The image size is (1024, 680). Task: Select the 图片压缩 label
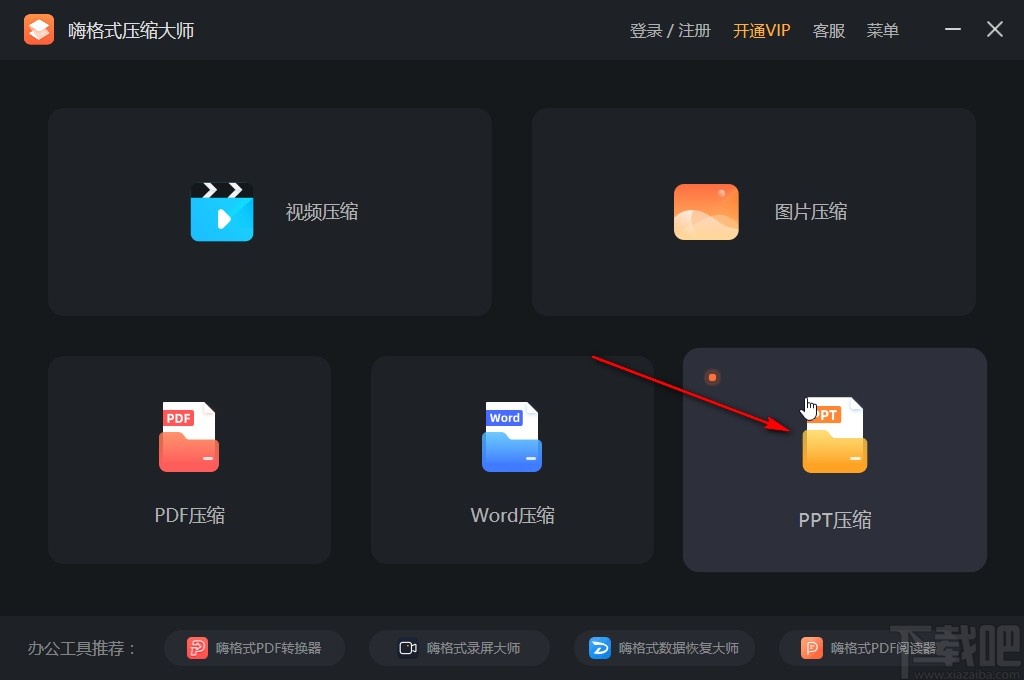point(810,212)
